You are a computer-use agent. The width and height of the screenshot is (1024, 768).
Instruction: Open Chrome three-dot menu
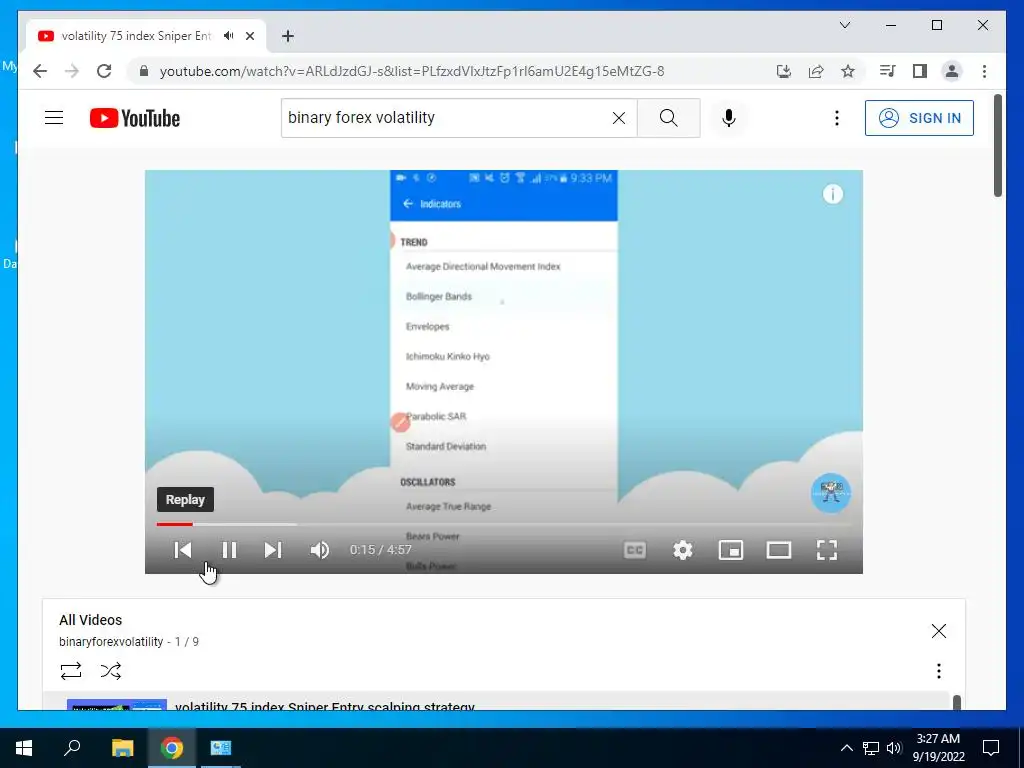click(984, 71)
